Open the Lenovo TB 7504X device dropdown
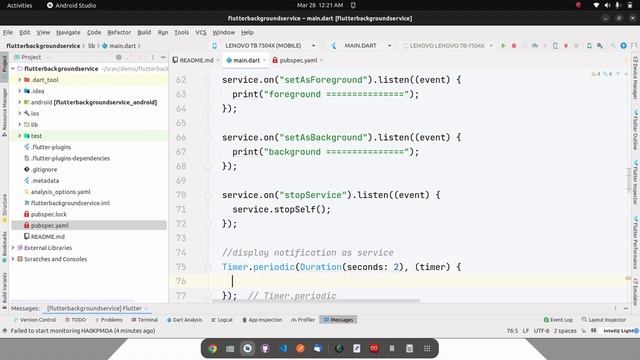 [264, 46]
